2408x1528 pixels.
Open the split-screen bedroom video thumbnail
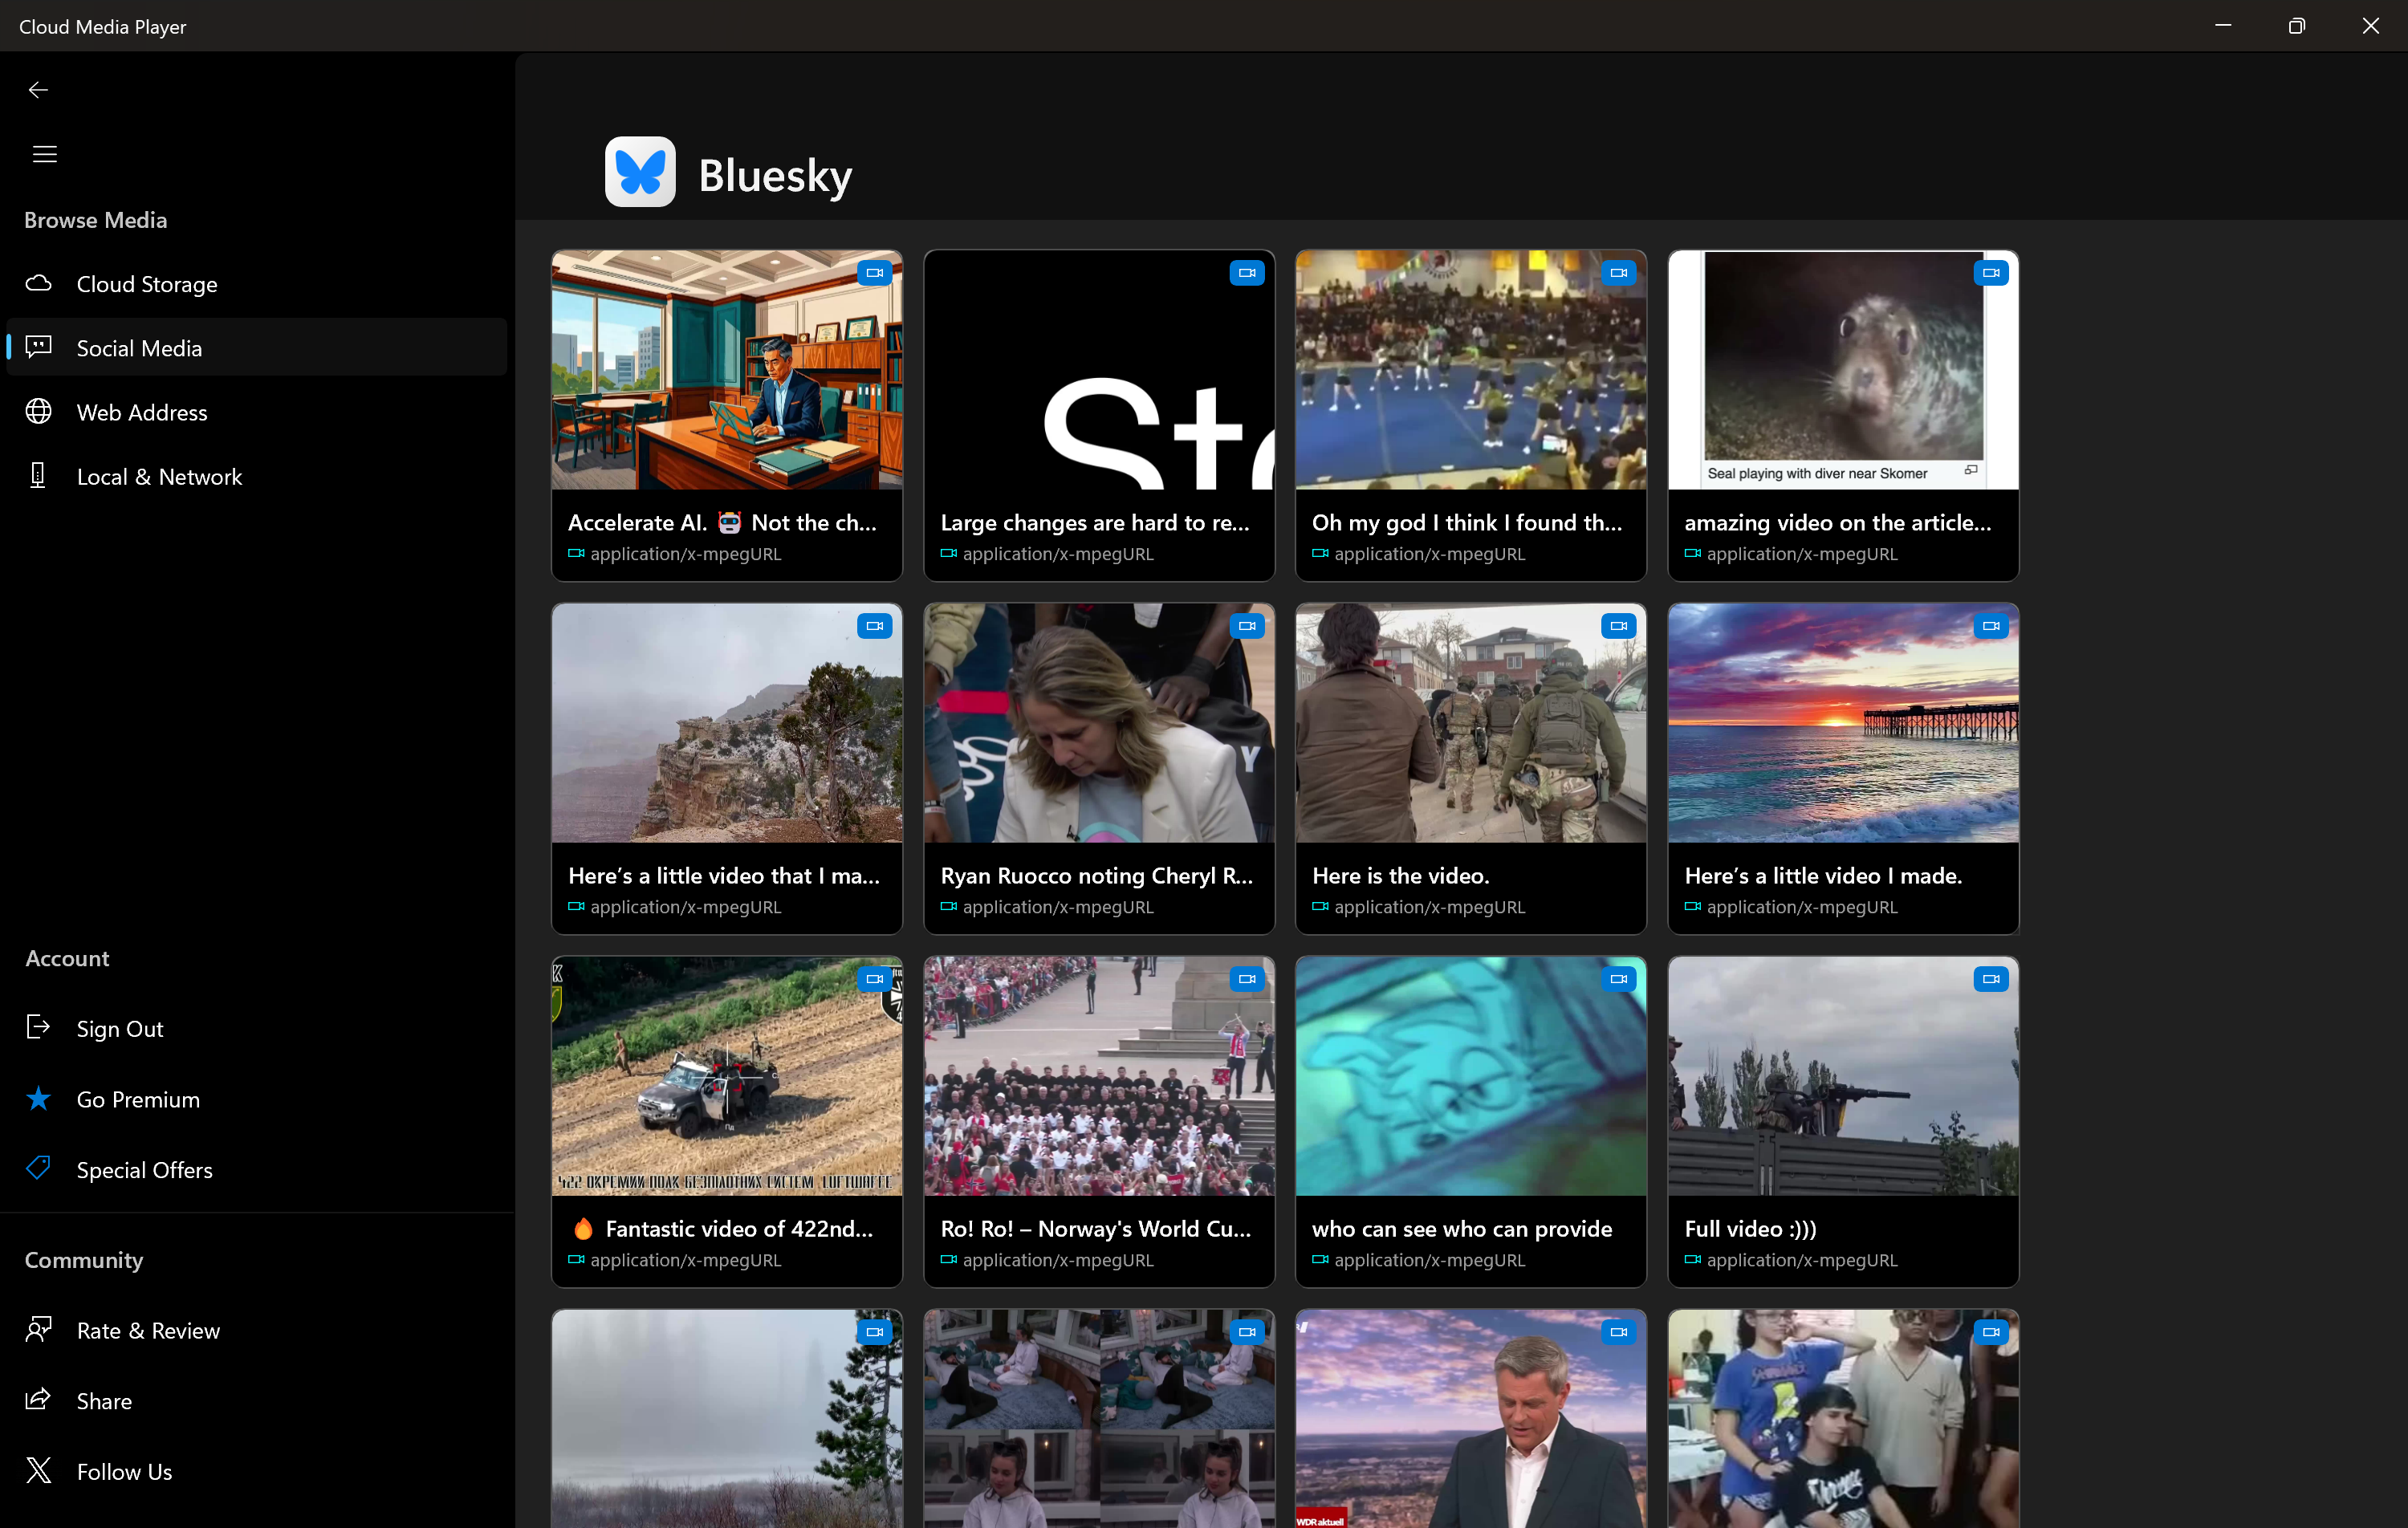[1099, 1418]
